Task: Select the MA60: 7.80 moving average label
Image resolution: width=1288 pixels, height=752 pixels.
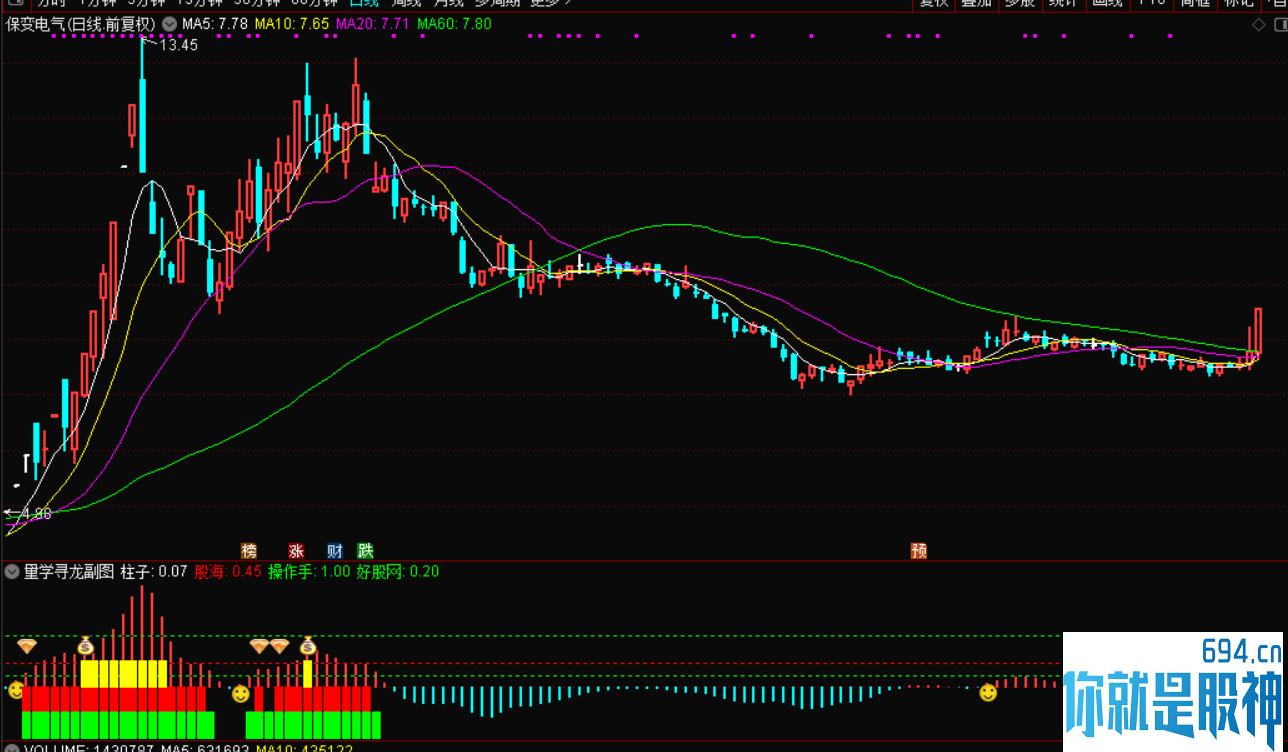Action: tap(455, 24)
